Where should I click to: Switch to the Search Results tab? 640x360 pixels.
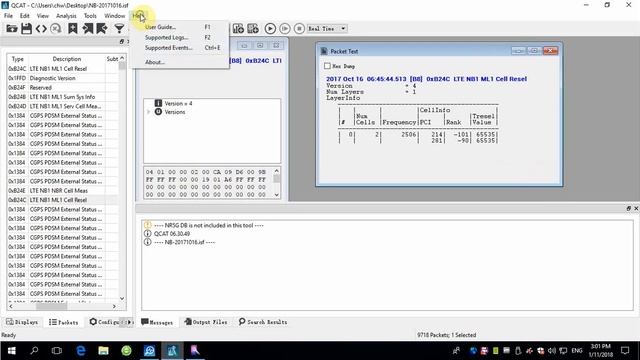click(x=263, y=322)
